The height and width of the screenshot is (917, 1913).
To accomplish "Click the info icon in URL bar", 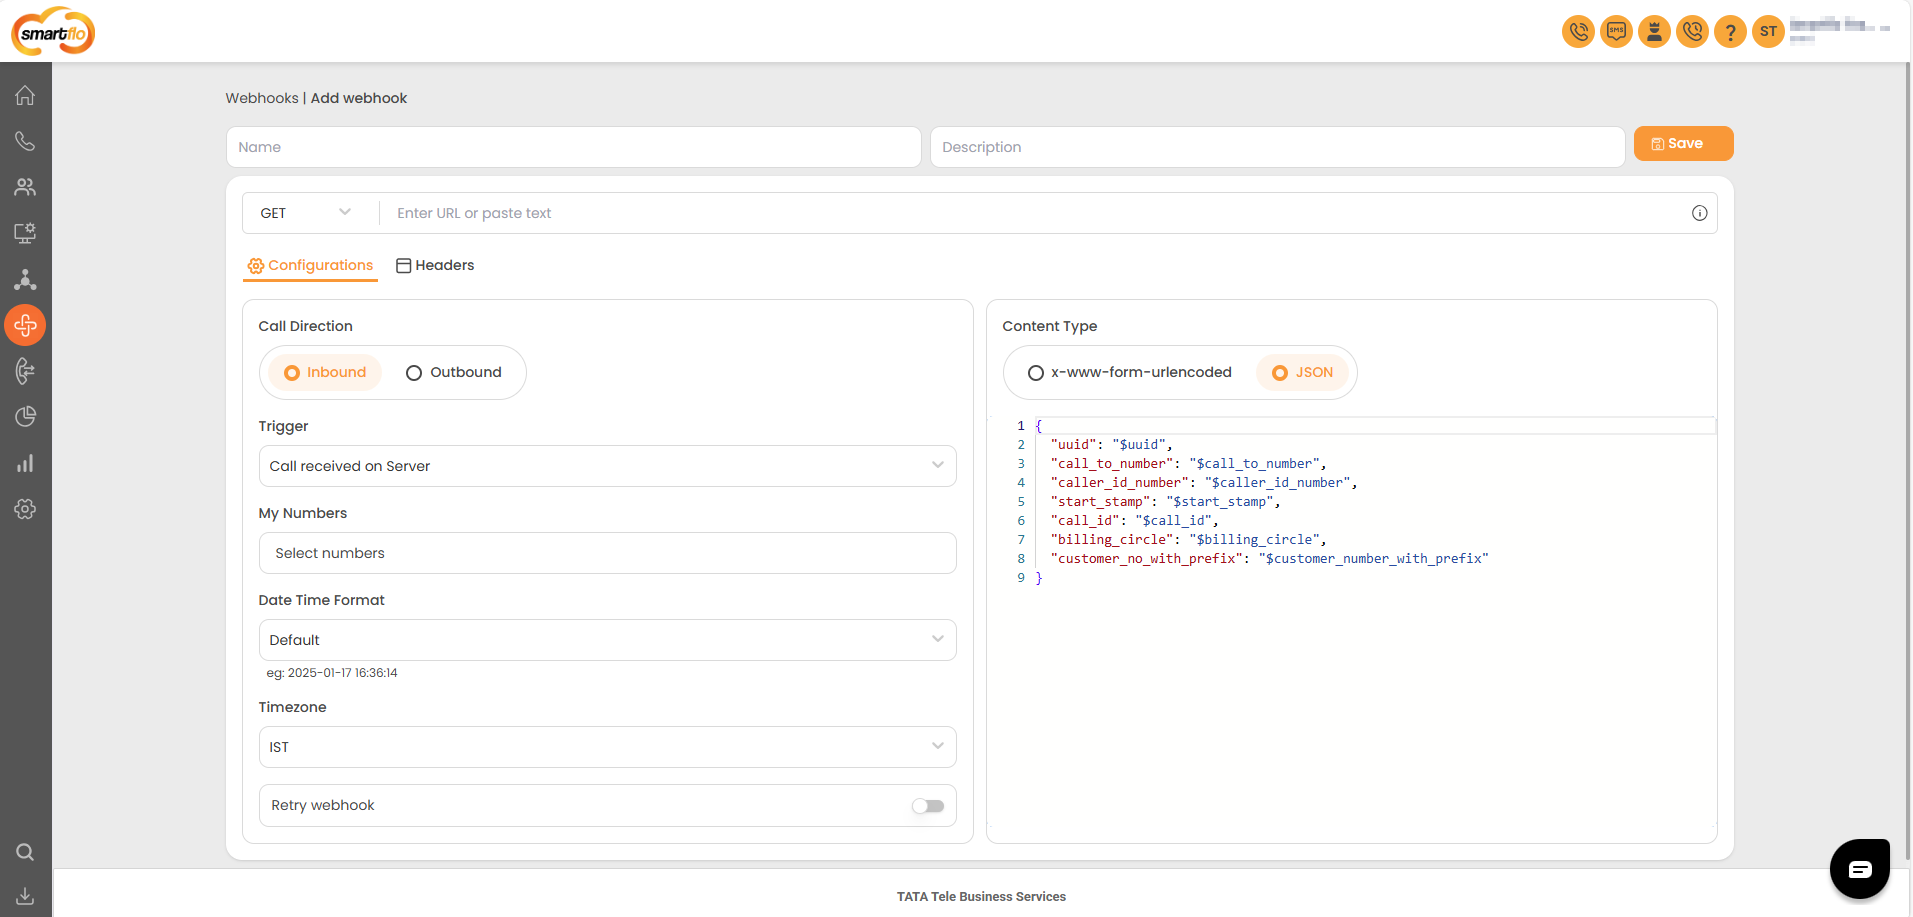I will pyautogui.click(x=1699, y=213).
